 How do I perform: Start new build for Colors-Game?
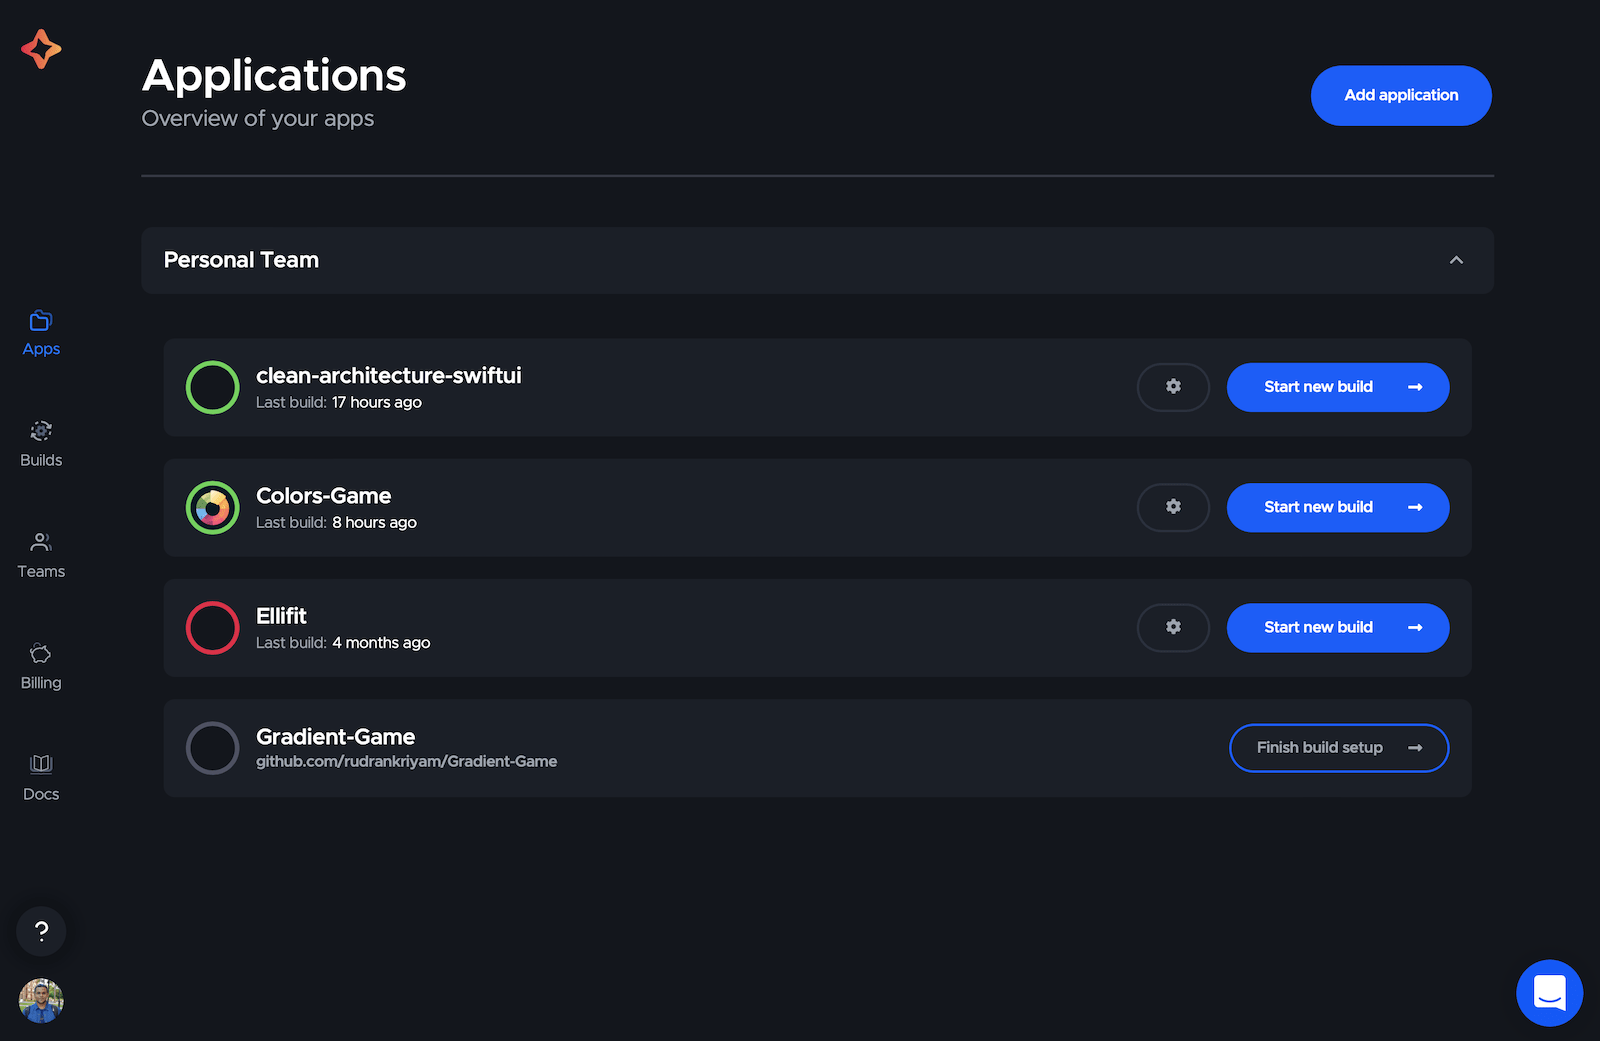click(x=1338, y=507)
